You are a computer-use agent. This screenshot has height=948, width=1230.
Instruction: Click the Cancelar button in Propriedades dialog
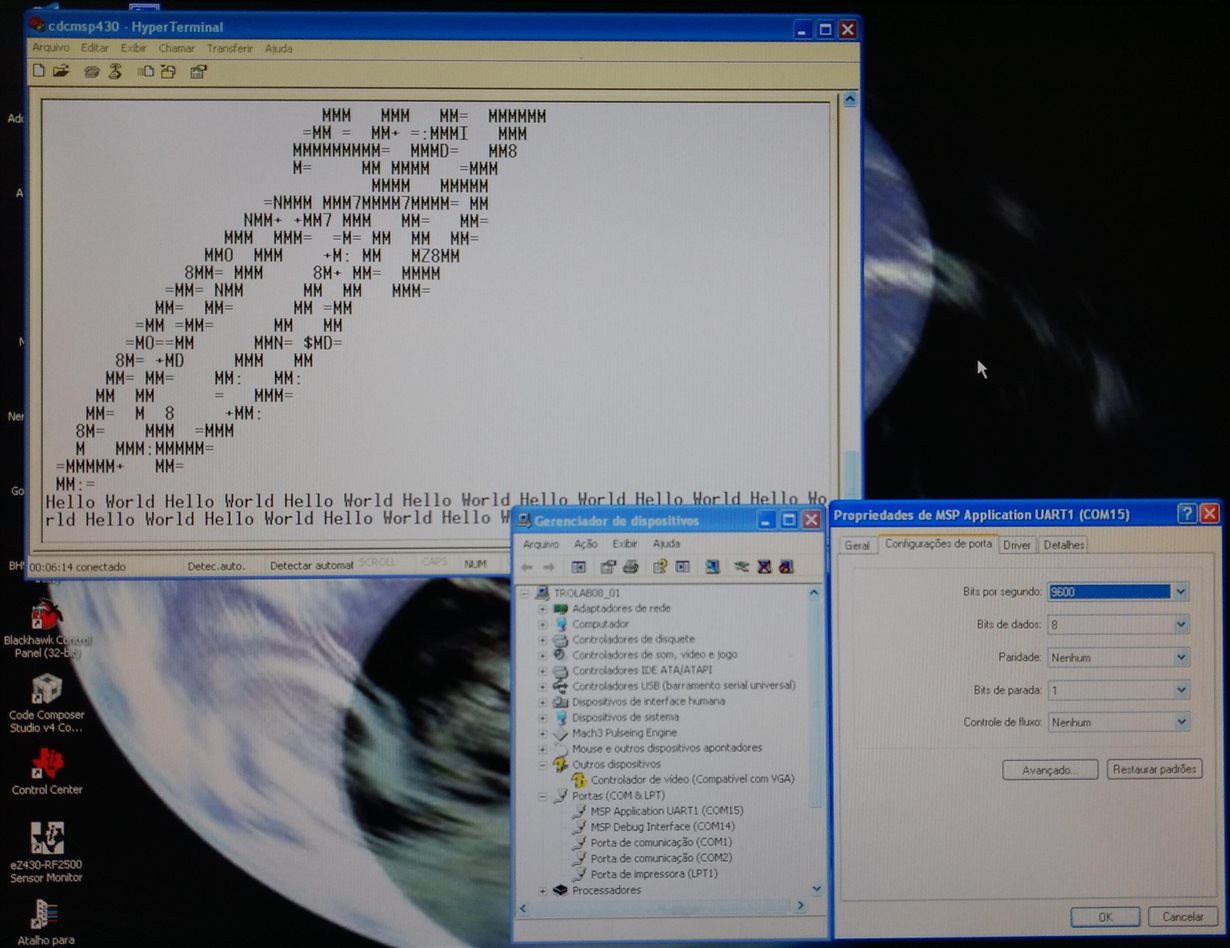(x=1183, y=917)
